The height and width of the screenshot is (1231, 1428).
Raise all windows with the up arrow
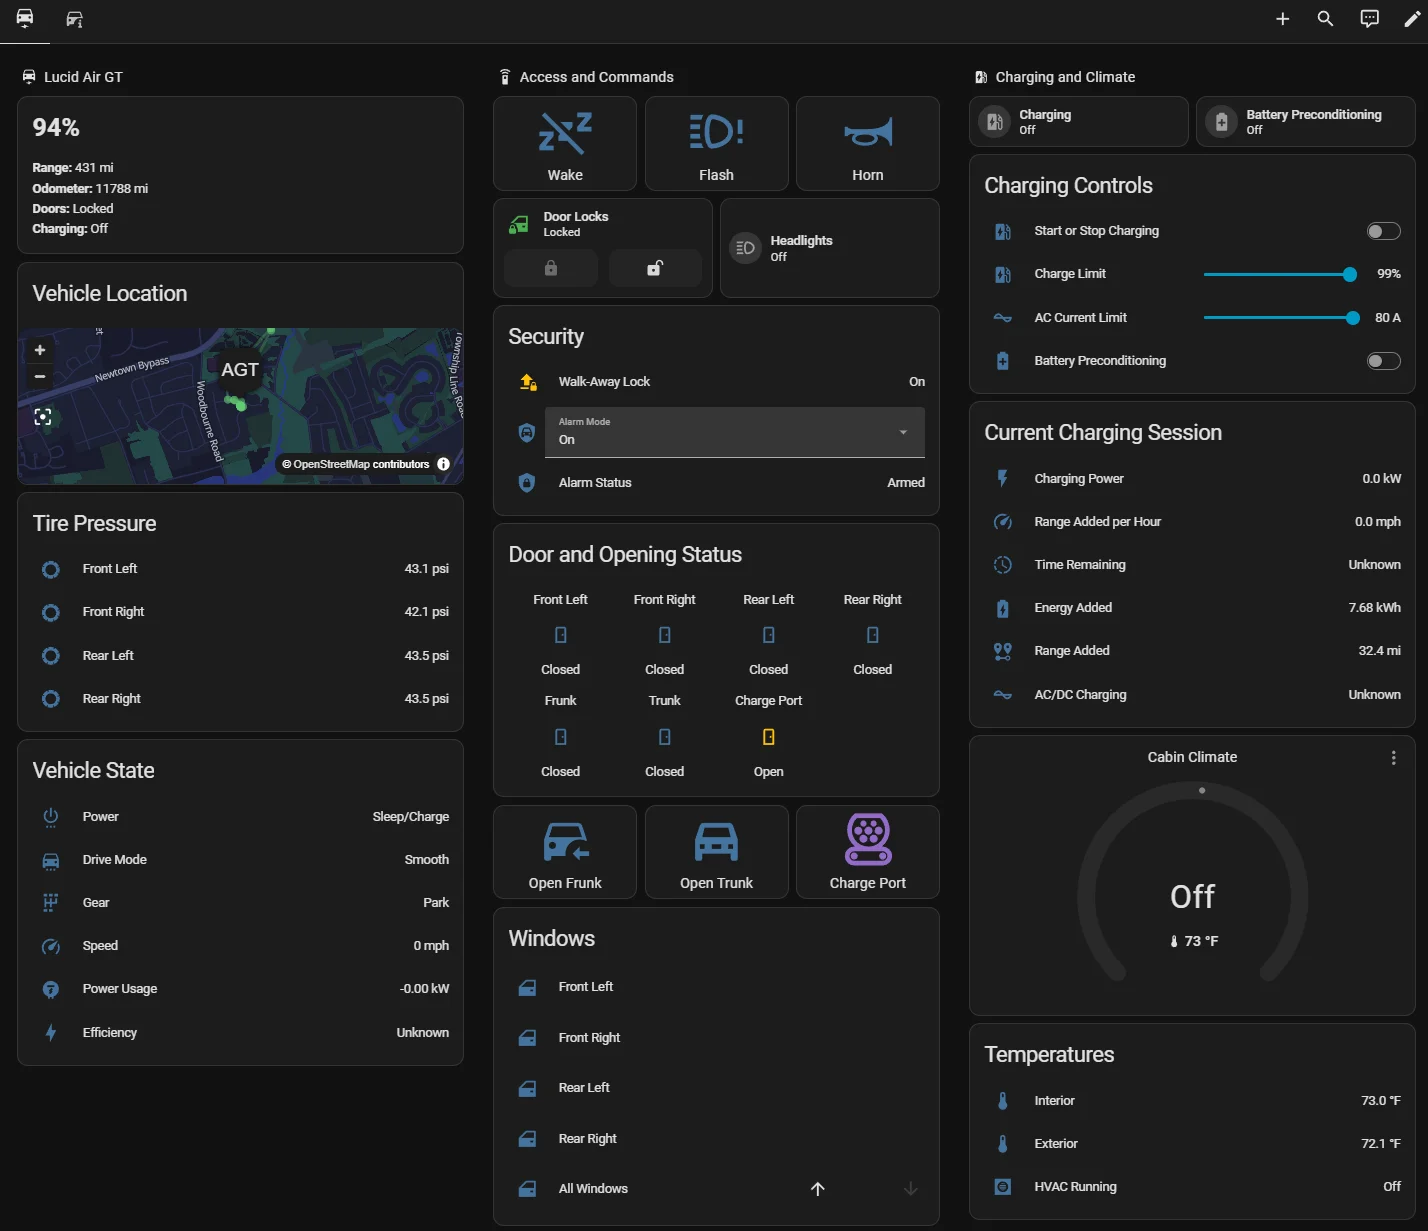click(817, 1189)
